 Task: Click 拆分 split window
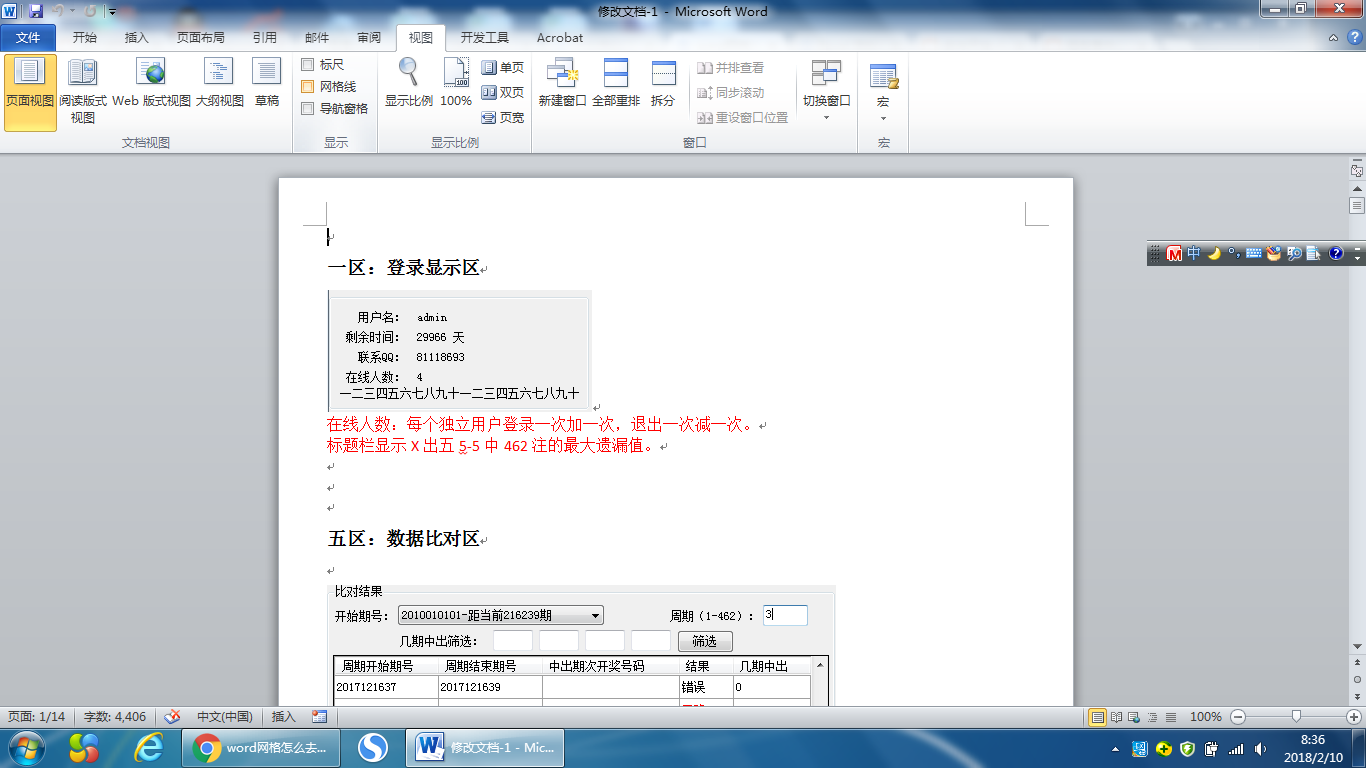pos(663,84)
